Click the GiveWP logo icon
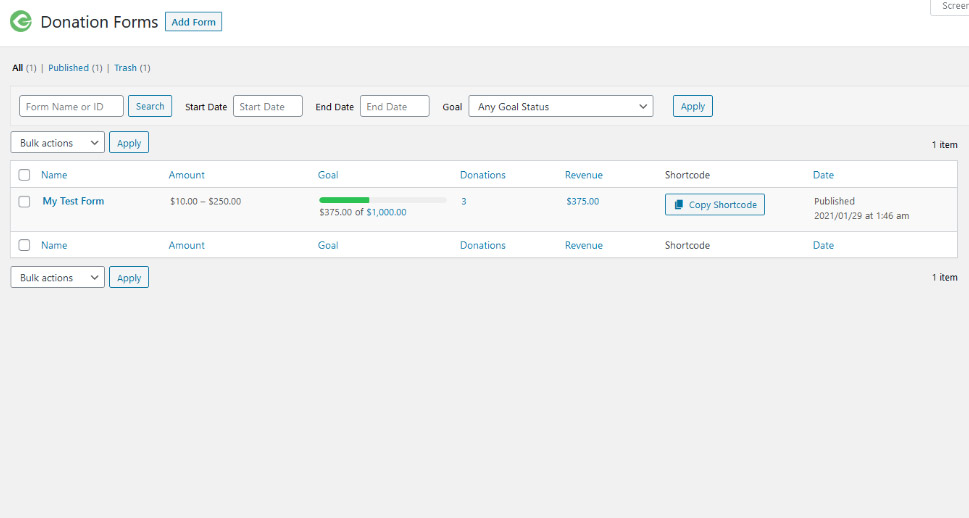The image size is (969, 518). [21, 22]
